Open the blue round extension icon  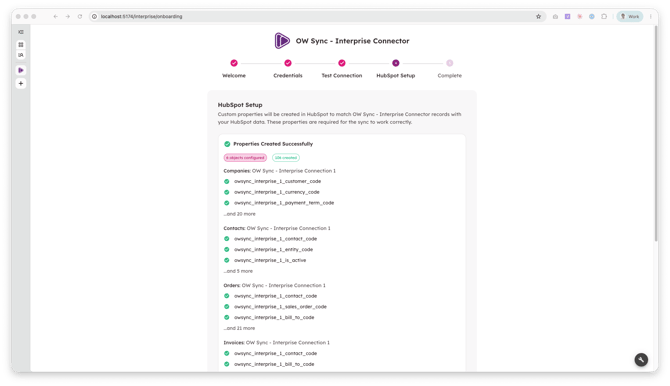pos(591,16)
